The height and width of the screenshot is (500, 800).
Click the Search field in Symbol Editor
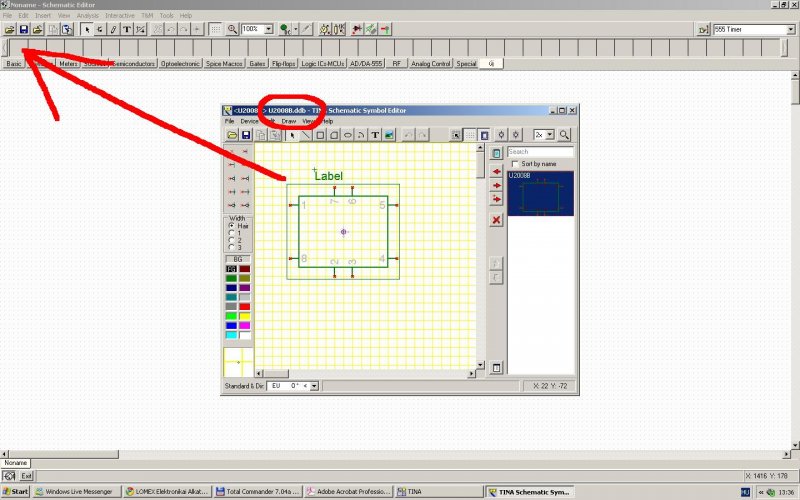[540, 152]
